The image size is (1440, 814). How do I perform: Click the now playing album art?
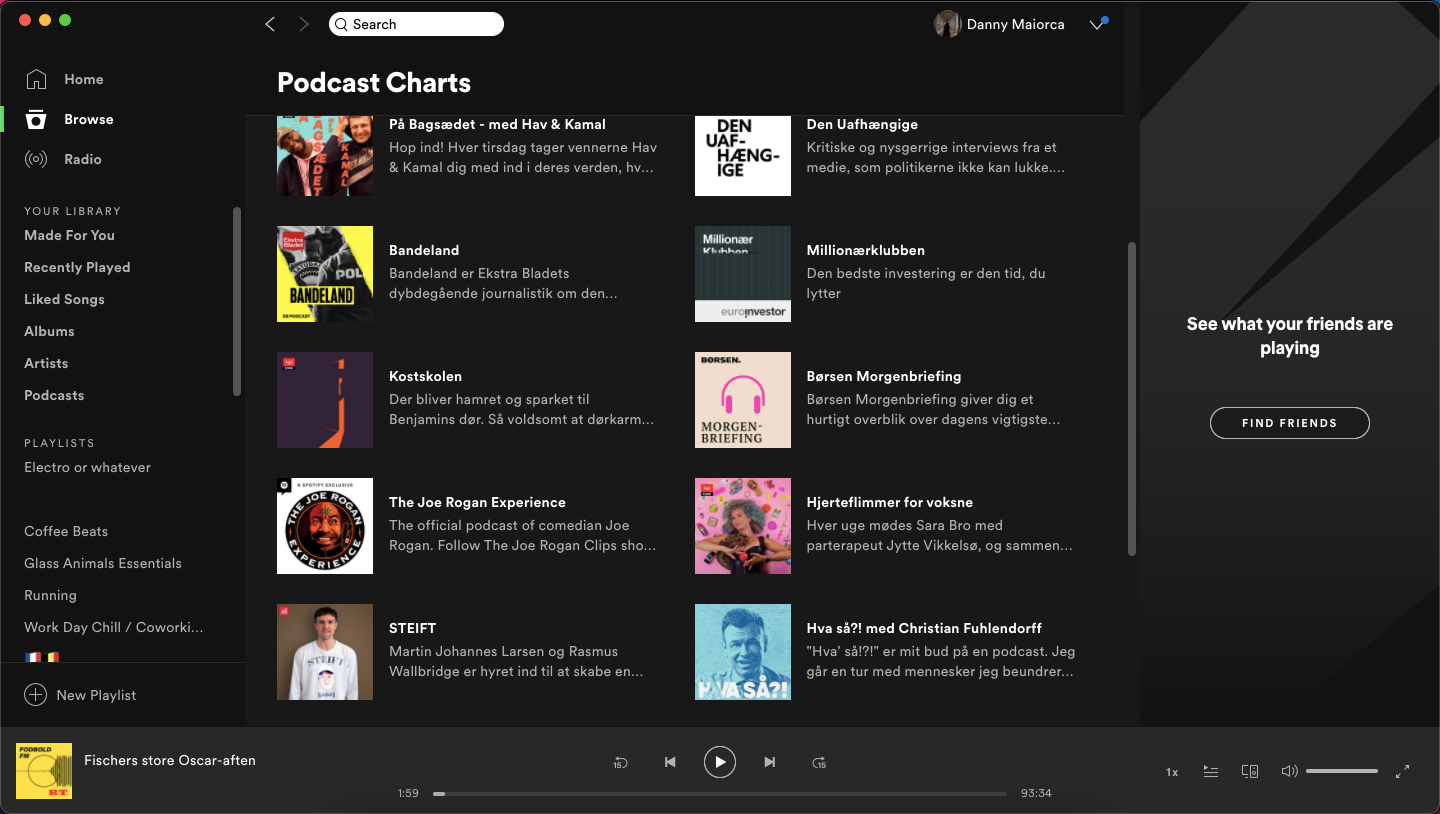44,771
